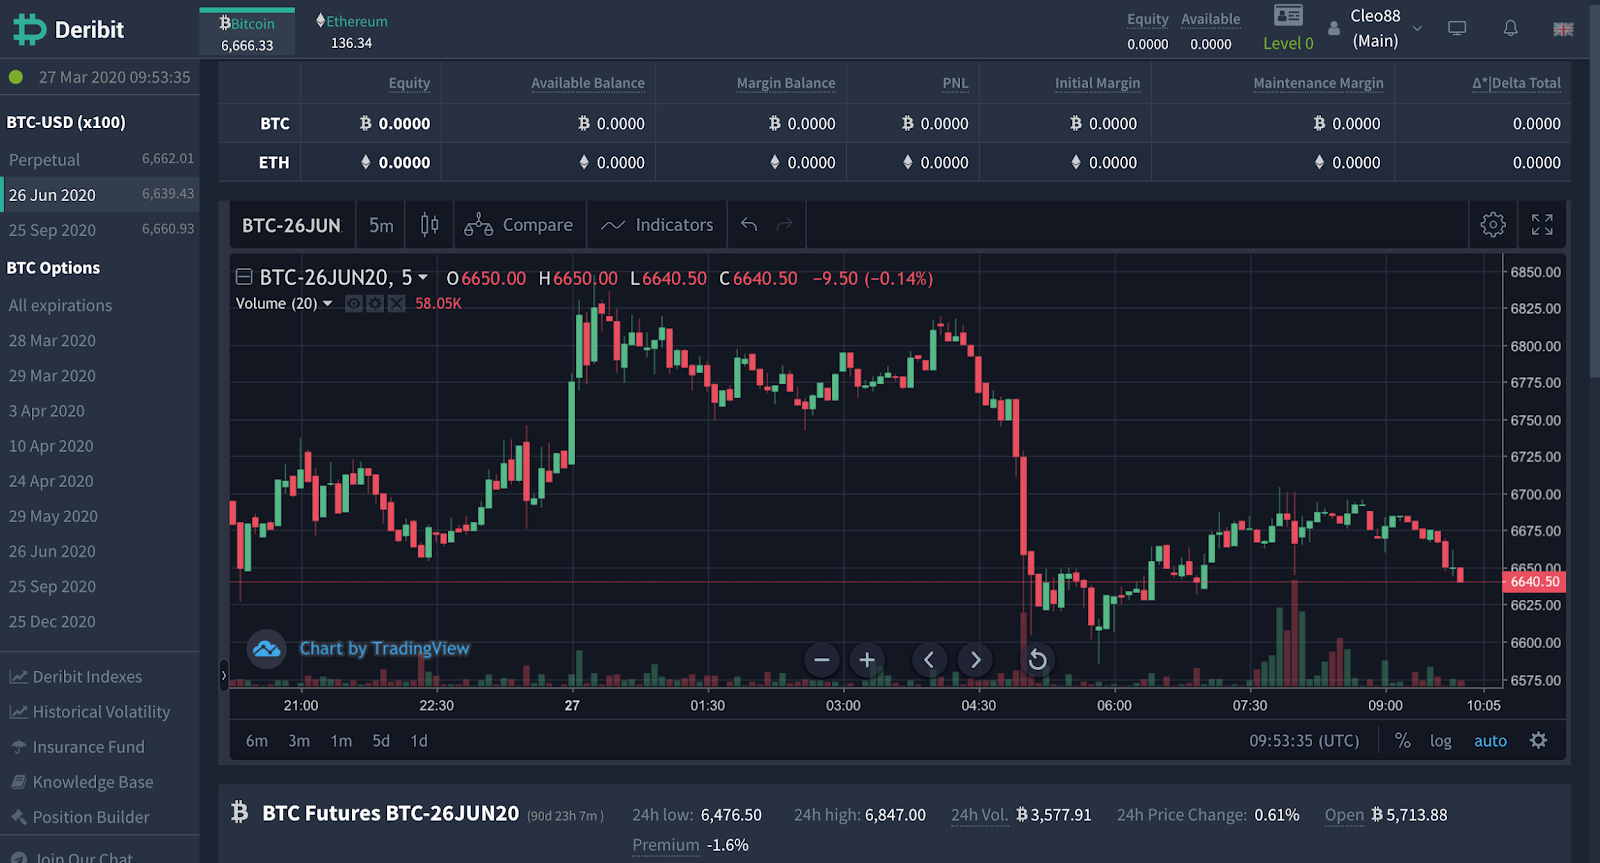The height and width of the screenshot is (863, 1600).
Task: Toggle percent scale mode
Action: [1403, 741]
